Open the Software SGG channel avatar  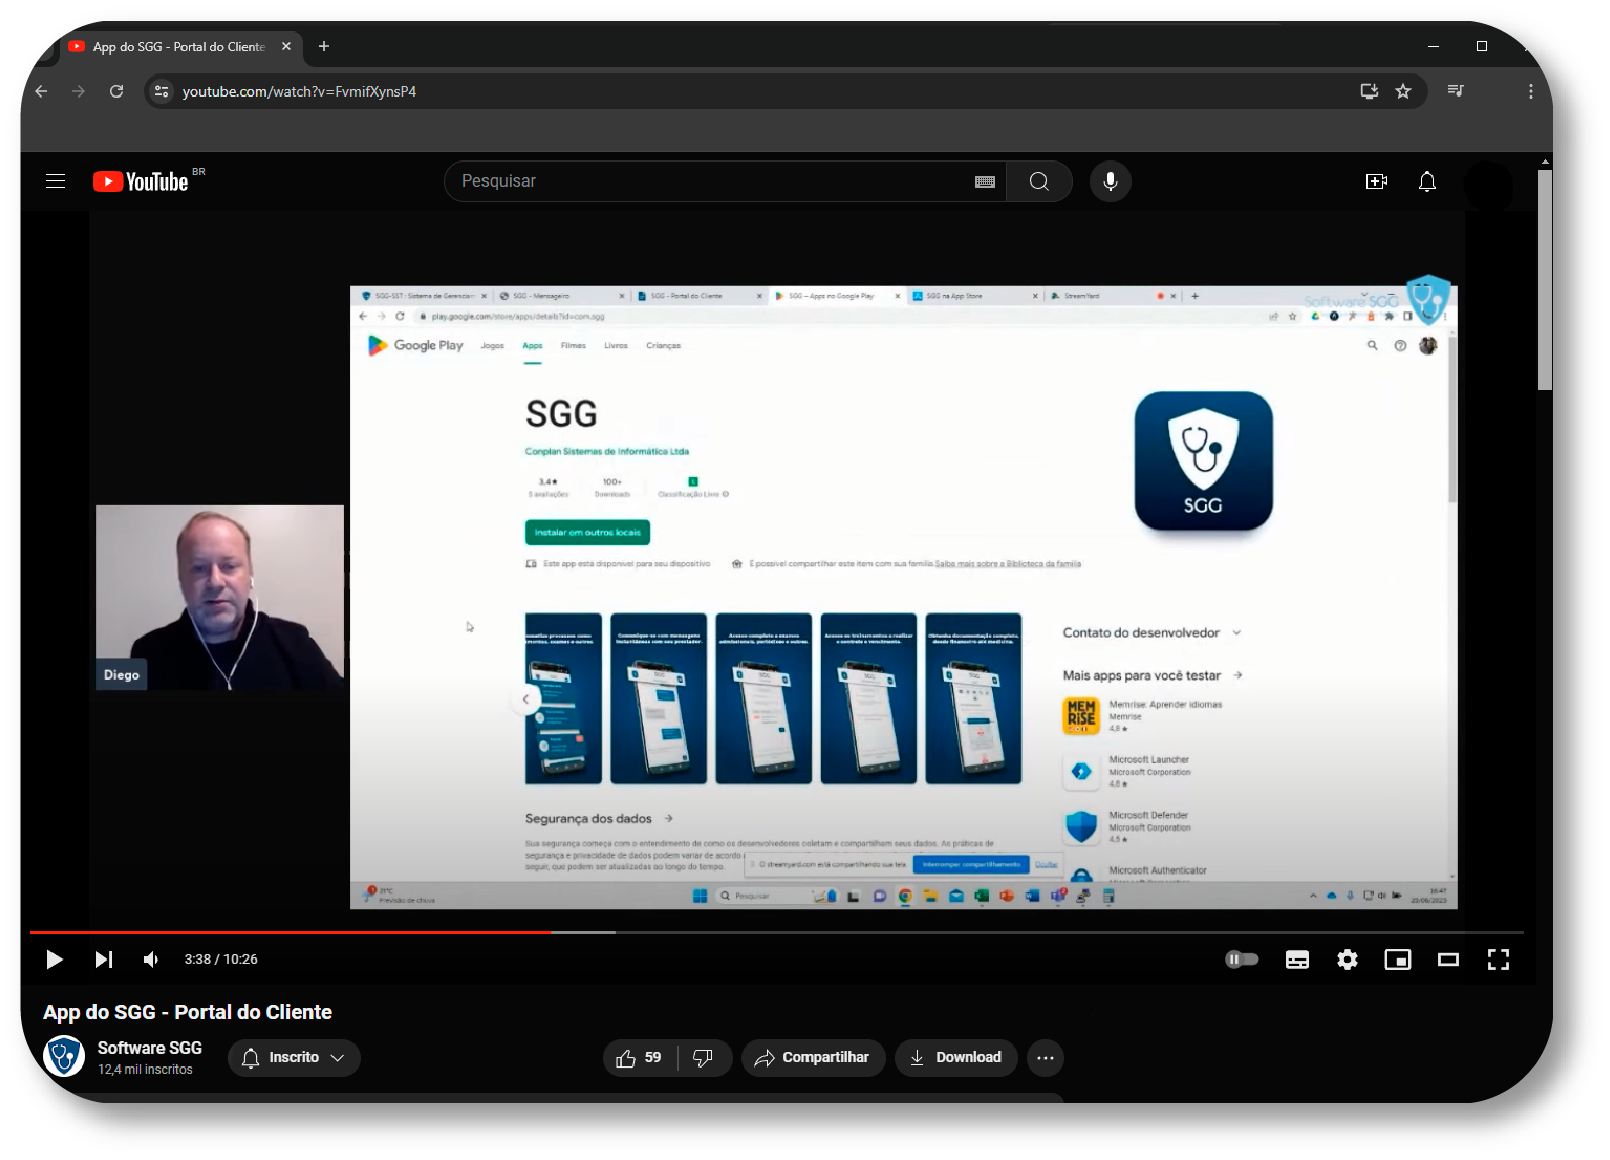point(64,1056)
